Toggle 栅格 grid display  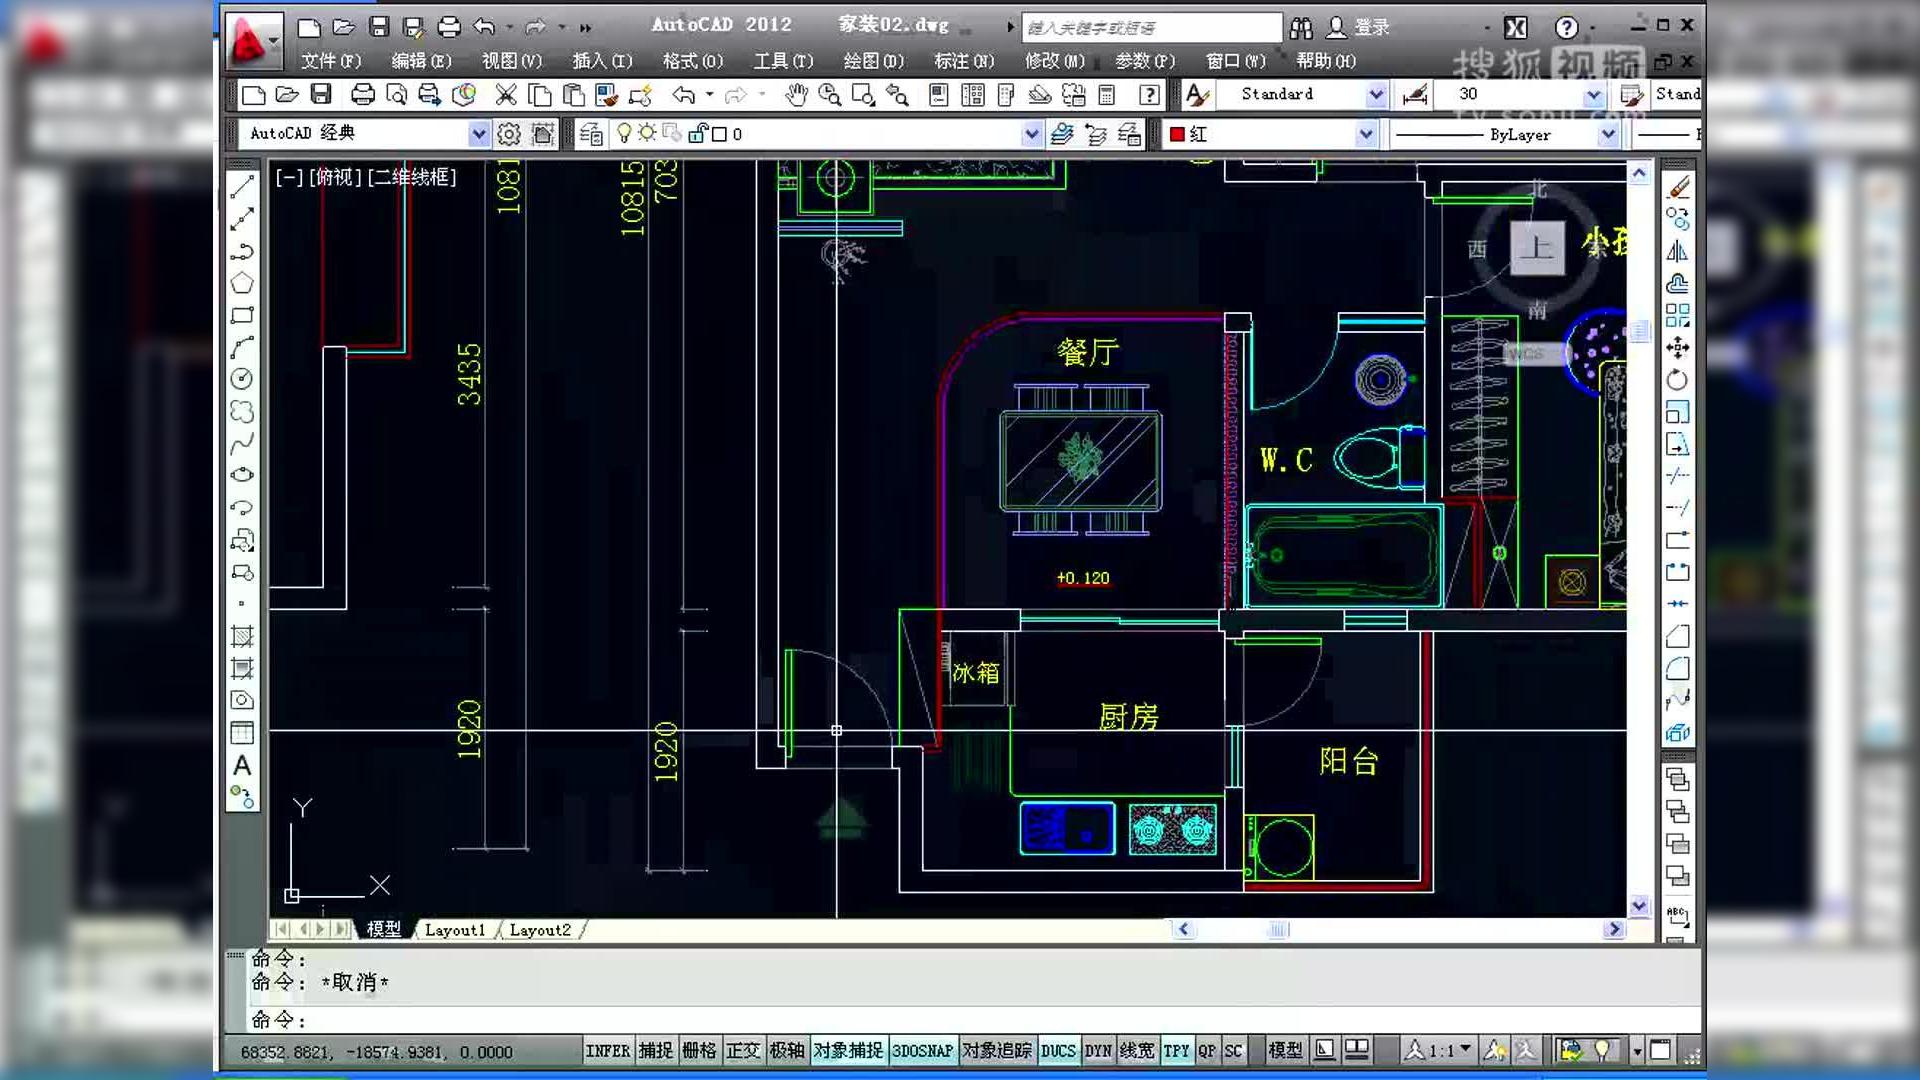pos(699,1051)
